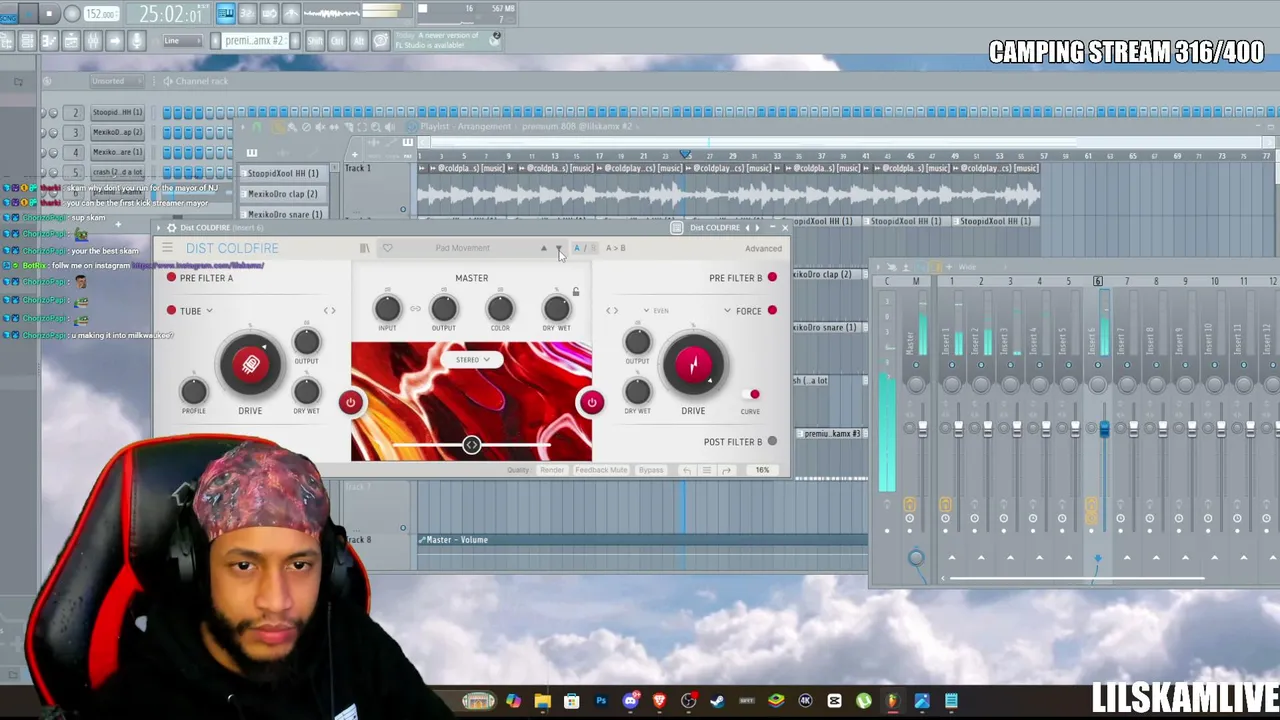1280x720 pixels.
Task: Click the 16% zoom value
Action: pyautogui.click(x=763, y=470)
